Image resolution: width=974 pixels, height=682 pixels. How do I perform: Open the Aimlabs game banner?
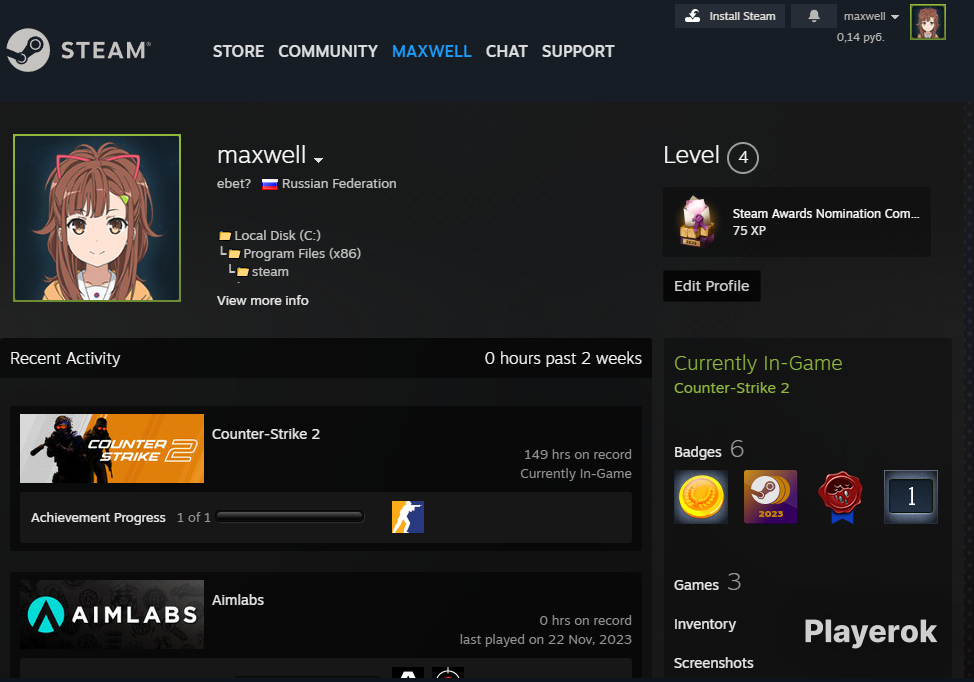(x=112, y=614)
